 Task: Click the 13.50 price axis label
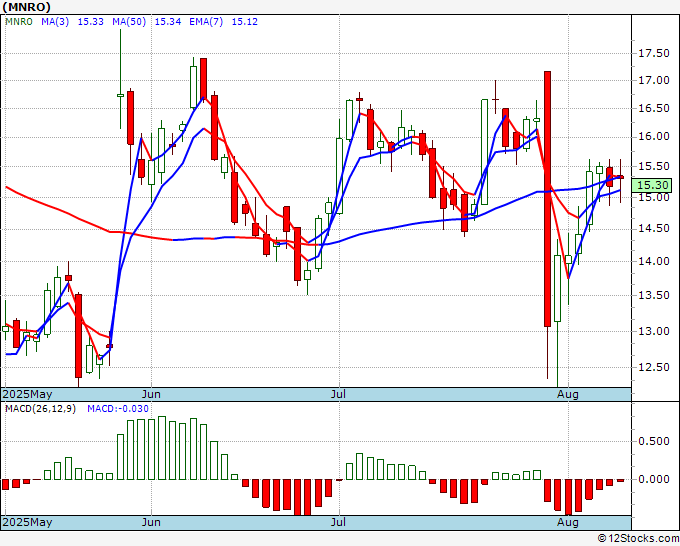click(654, 295)
